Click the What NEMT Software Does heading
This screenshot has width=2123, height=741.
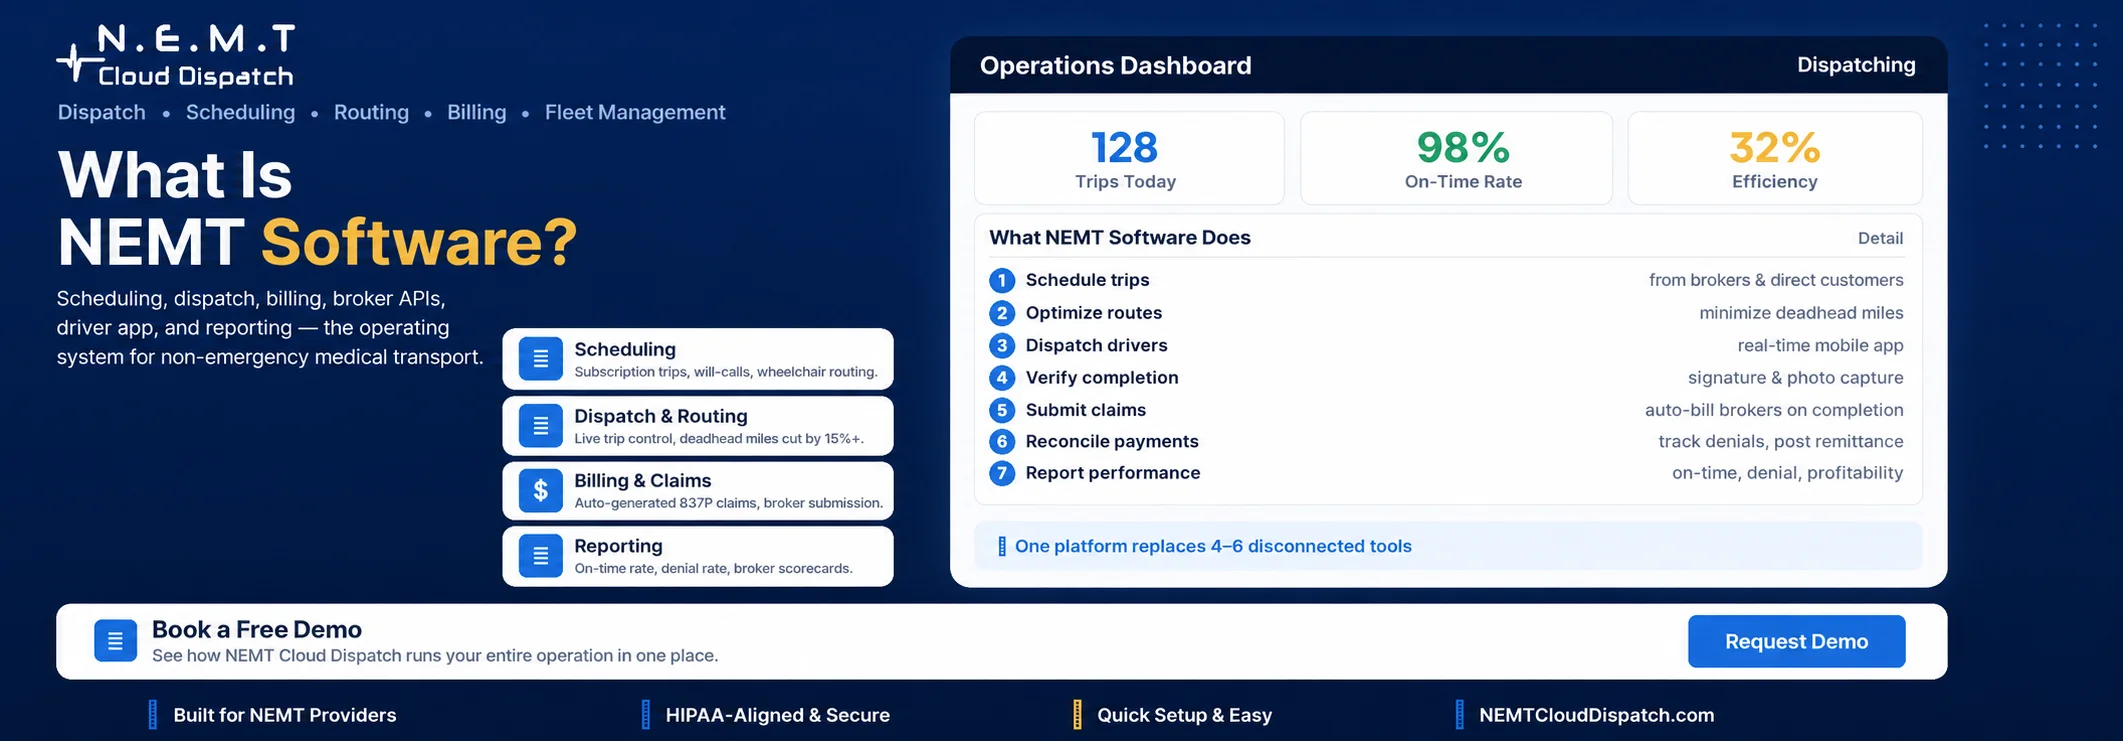[1120, 237]
